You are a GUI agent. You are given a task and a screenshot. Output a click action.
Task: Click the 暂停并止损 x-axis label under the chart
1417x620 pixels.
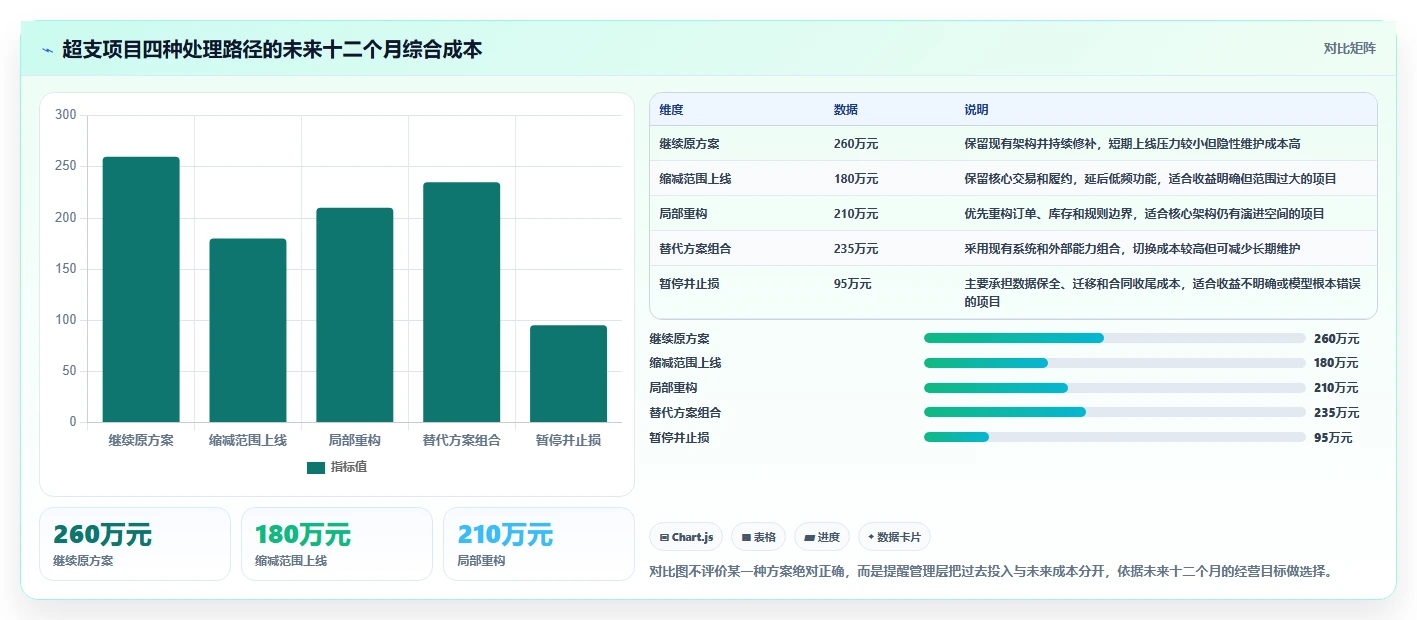tap(569, 440)
